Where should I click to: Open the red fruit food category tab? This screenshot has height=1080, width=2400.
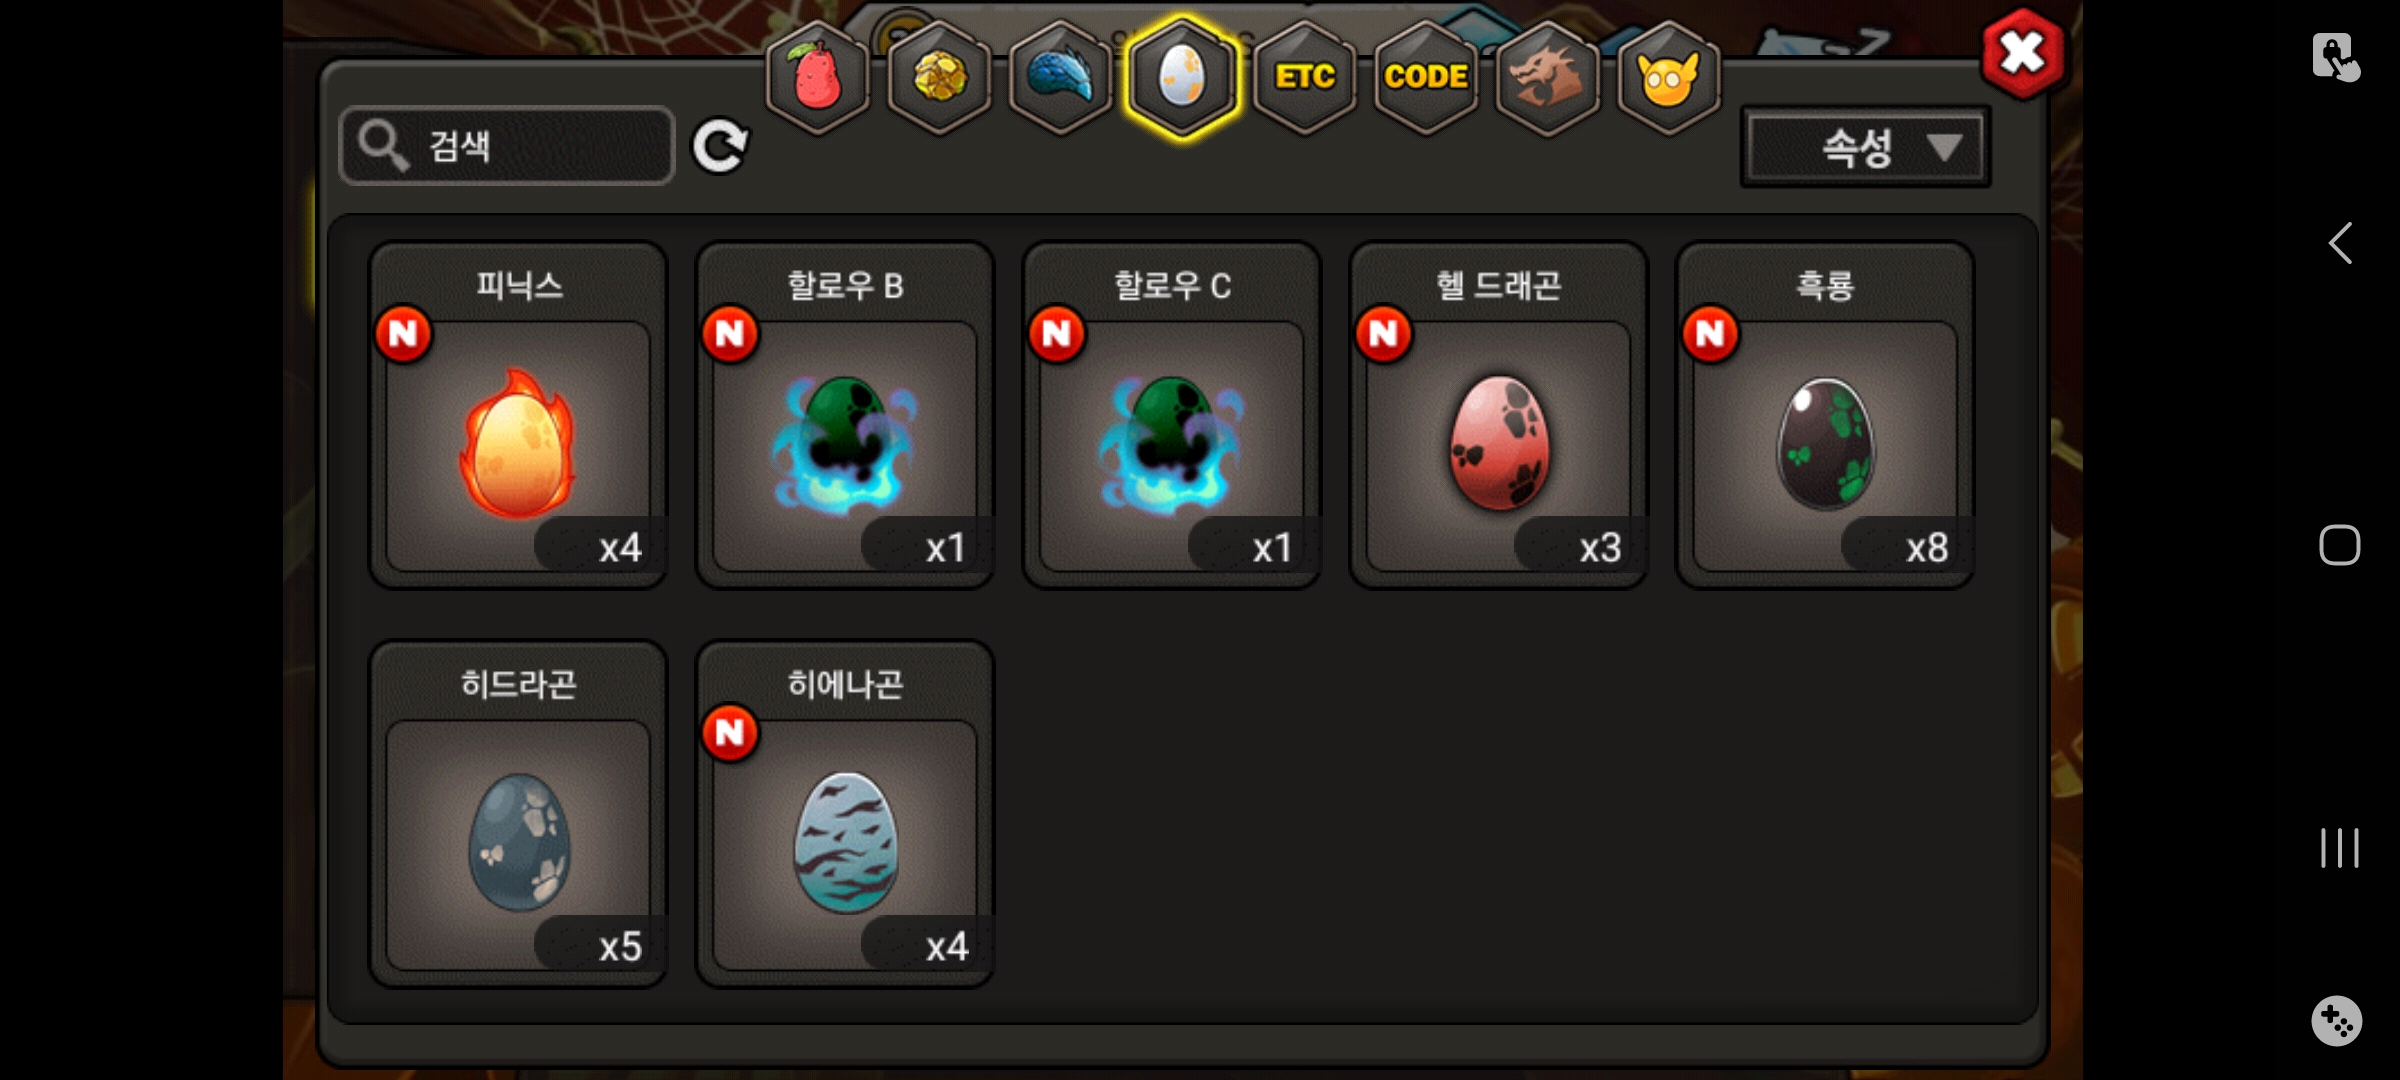tap(817, 77)
